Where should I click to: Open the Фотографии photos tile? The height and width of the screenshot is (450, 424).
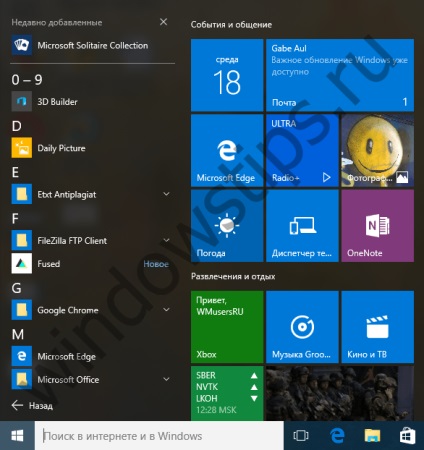[378, 150]
